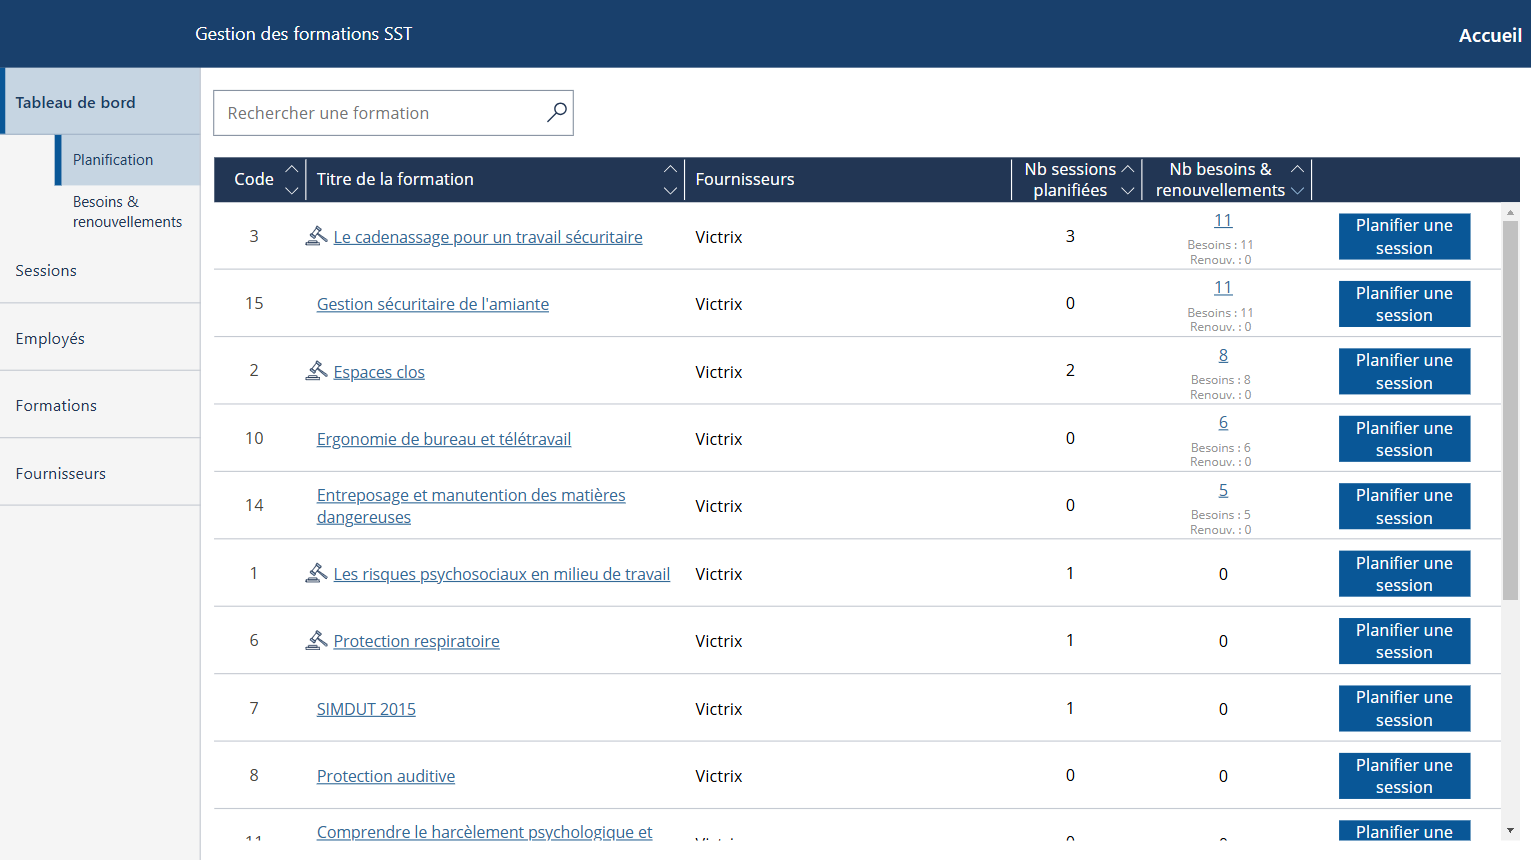Viewport: 1531px width, 860px height.
Task: Click Victrix supplier in Protection respiratoire row
Action: click(719, 641)
